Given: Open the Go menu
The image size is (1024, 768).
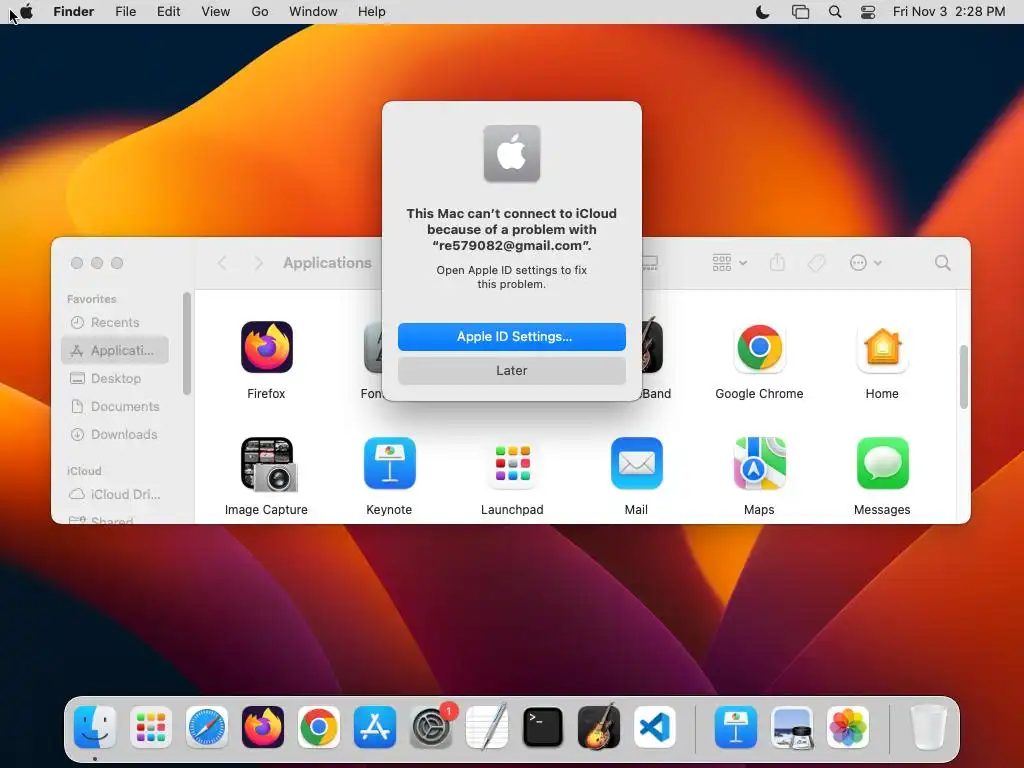Looking at the screenshot, I should coord(260,12).
